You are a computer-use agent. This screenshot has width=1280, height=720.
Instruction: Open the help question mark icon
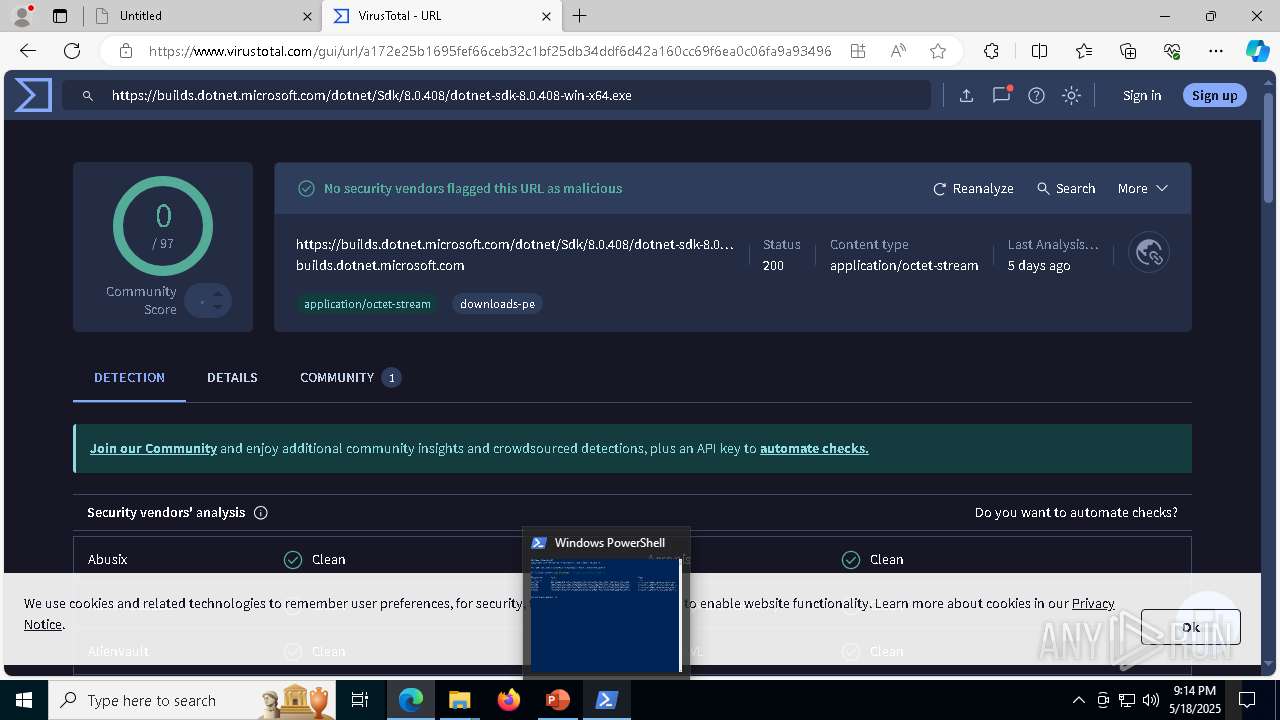[1036, 95]
